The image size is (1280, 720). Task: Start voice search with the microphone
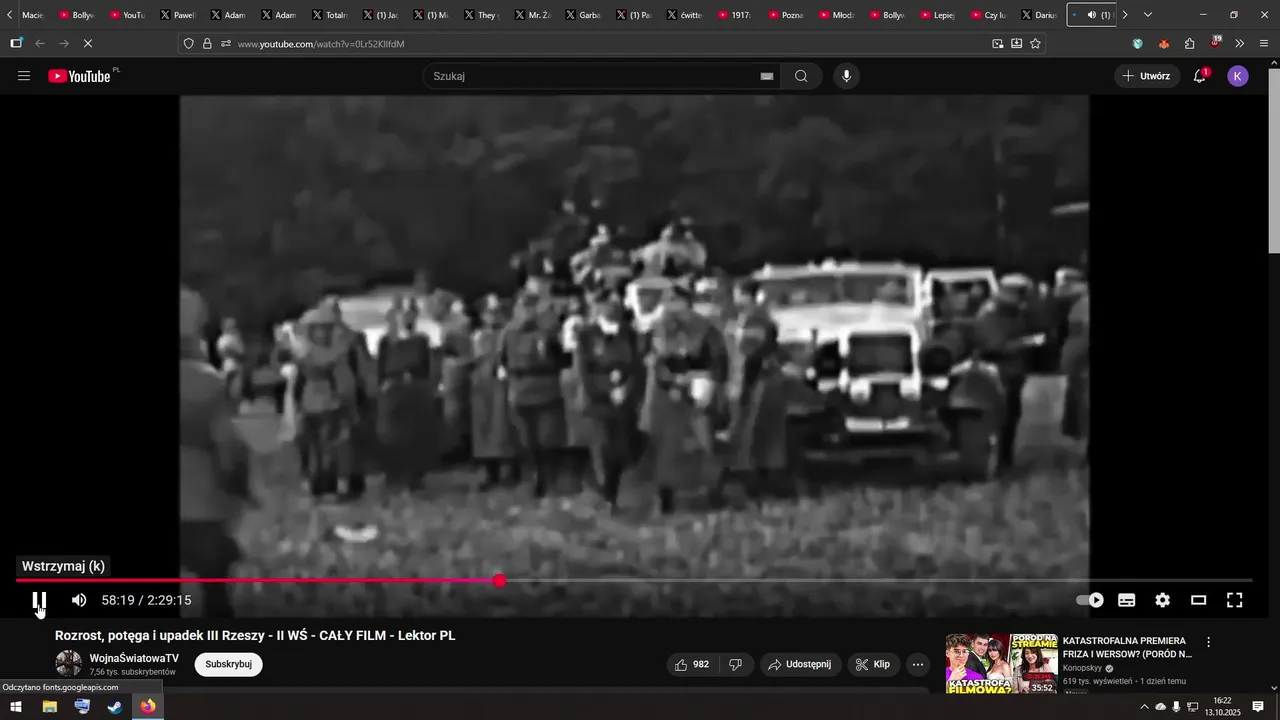pos(847,76)
